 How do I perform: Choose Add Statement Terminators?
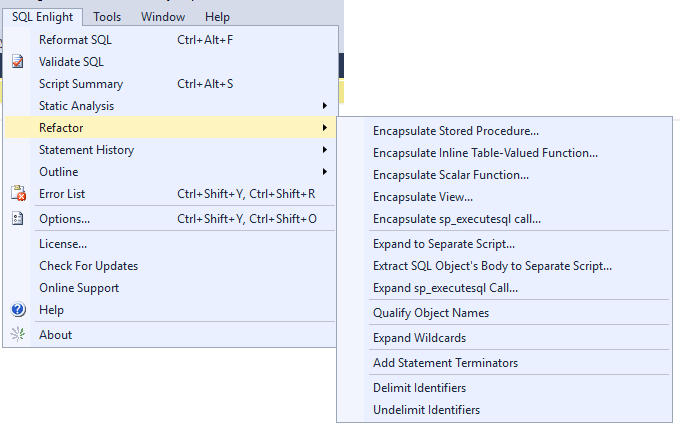[x=504, y=362]
